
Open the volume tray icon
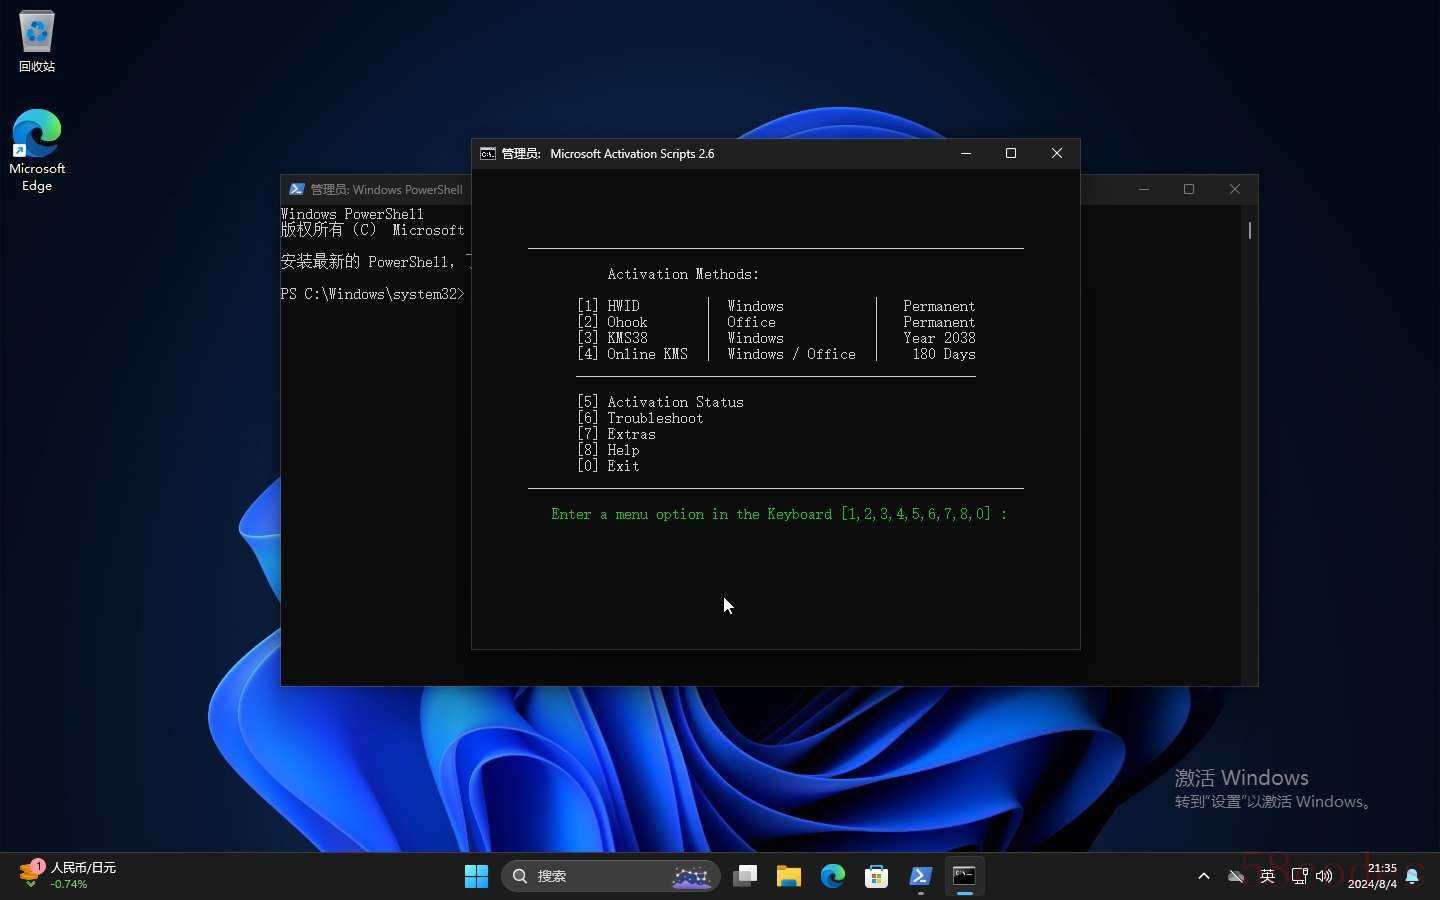[1324, 876]
